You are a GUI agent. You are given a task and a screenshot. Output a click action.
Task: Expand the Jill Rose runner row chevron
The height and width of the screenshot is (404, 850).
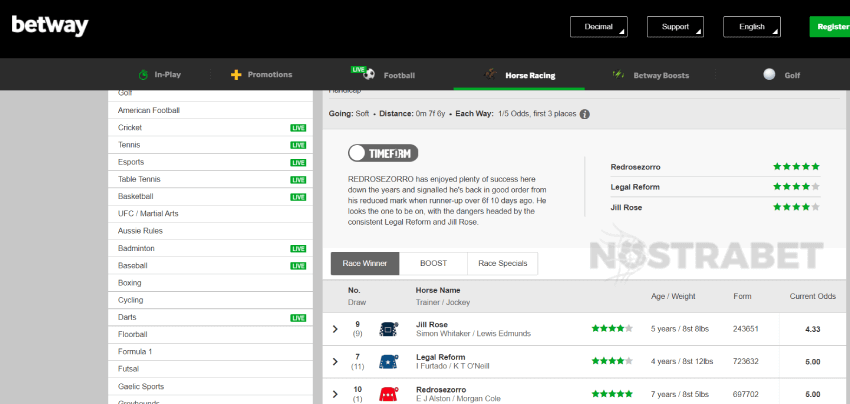point(335,329)
